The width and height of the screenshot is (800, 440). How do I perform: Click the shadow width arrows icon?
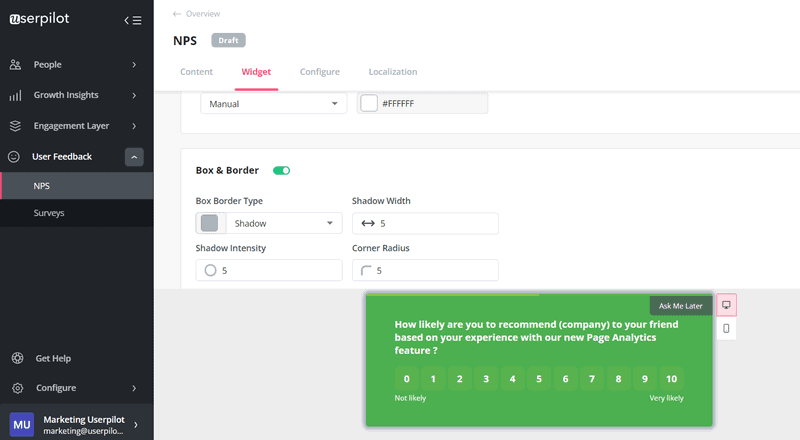click(x=368, y=224)
